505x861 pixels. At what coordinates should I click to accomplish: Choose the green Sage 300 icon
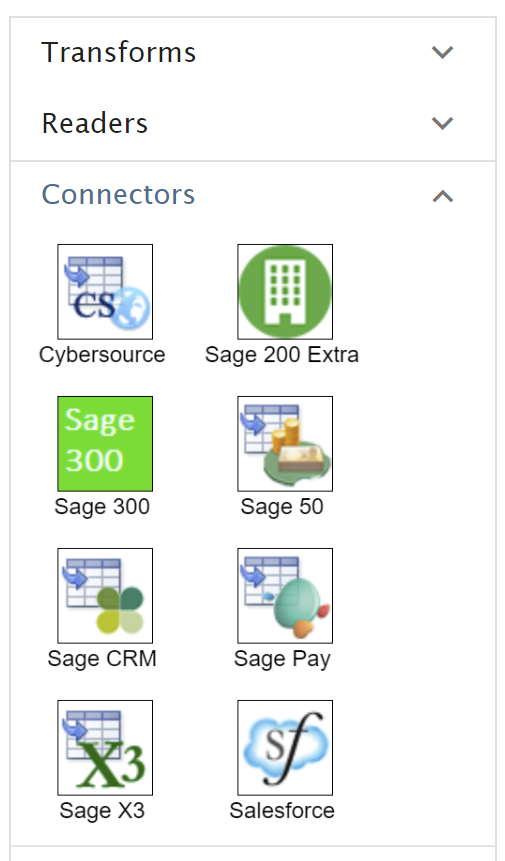pos(105,444)
